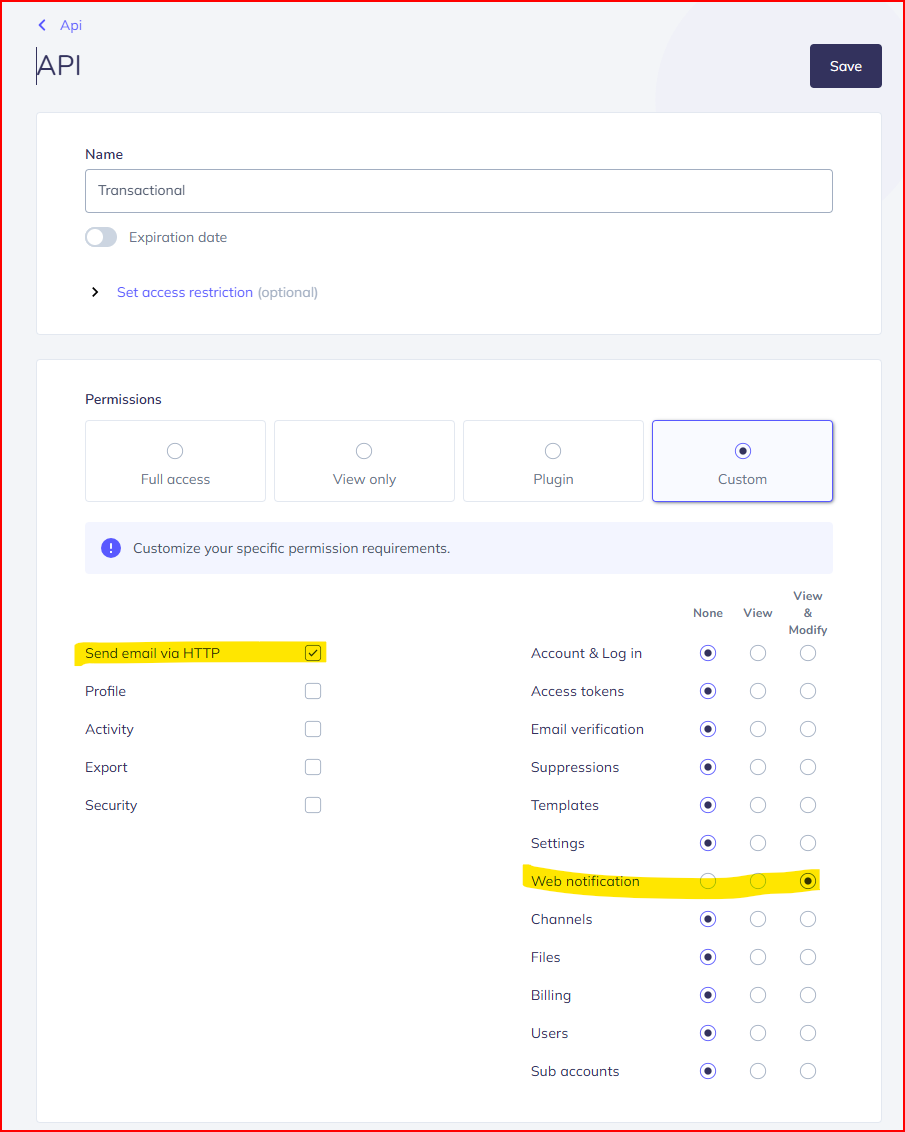The image size is (905, 1132).
Task: Click the blue info icon in customize banner
Action: 111,548
